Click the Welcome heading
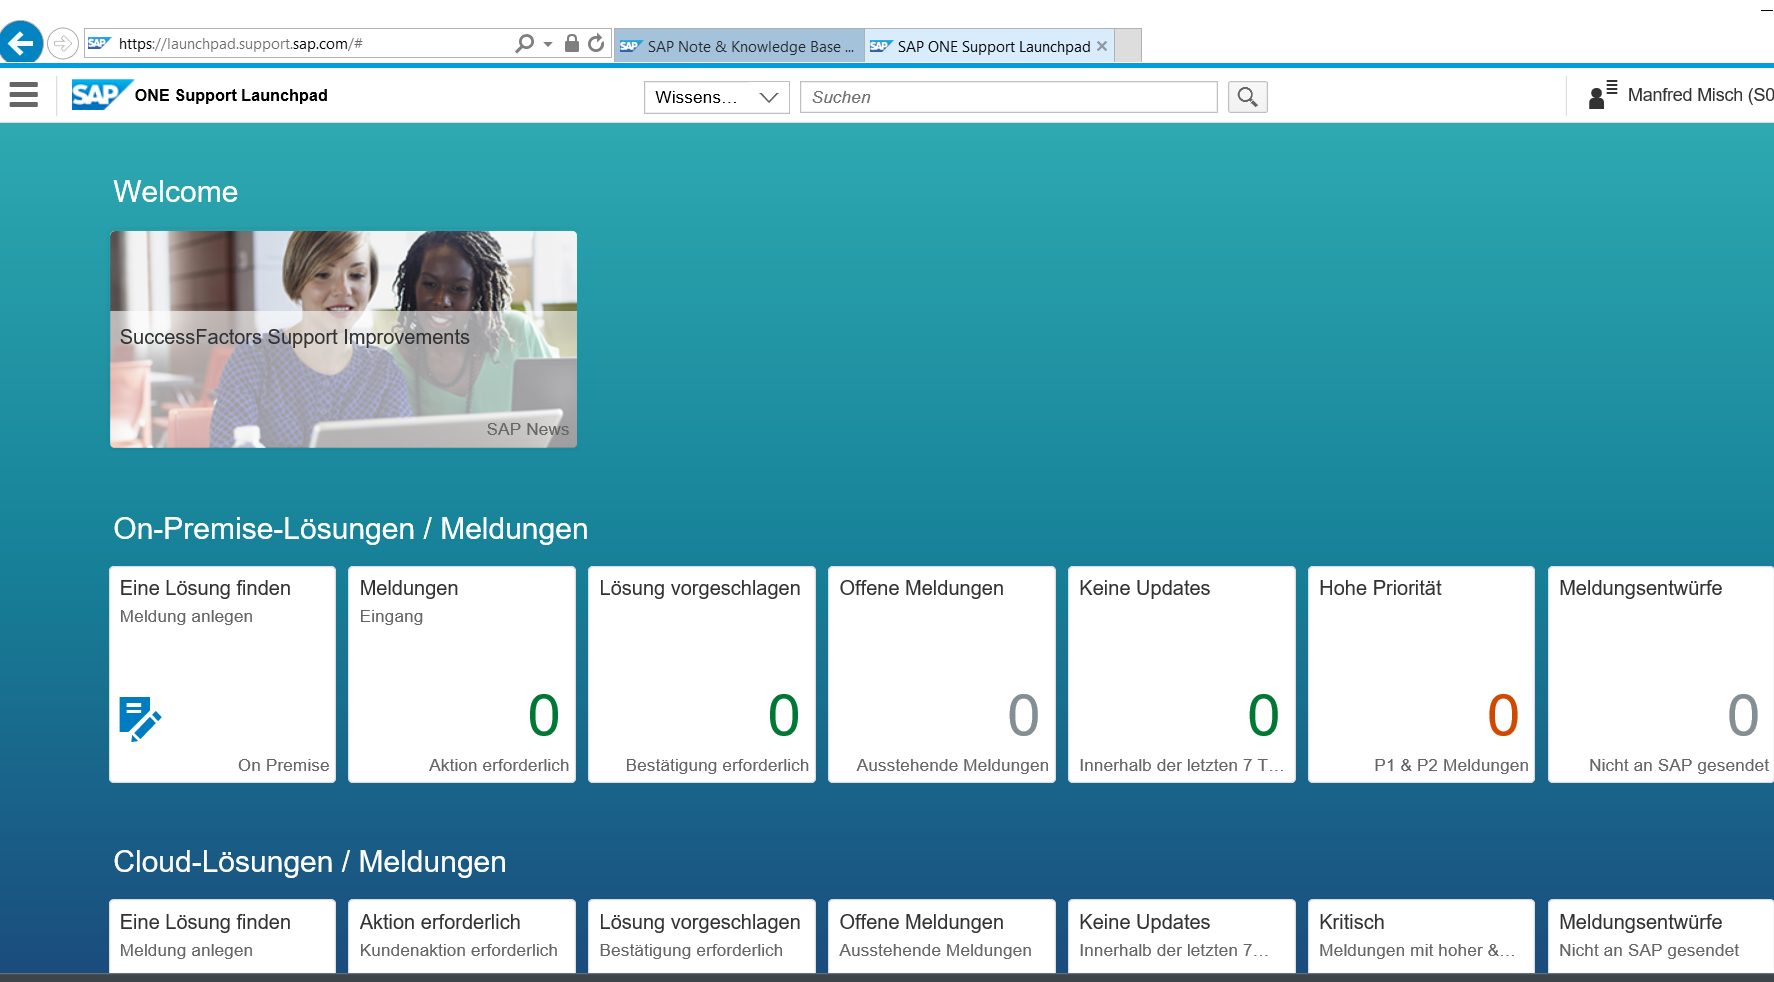 tap(176, 192)
